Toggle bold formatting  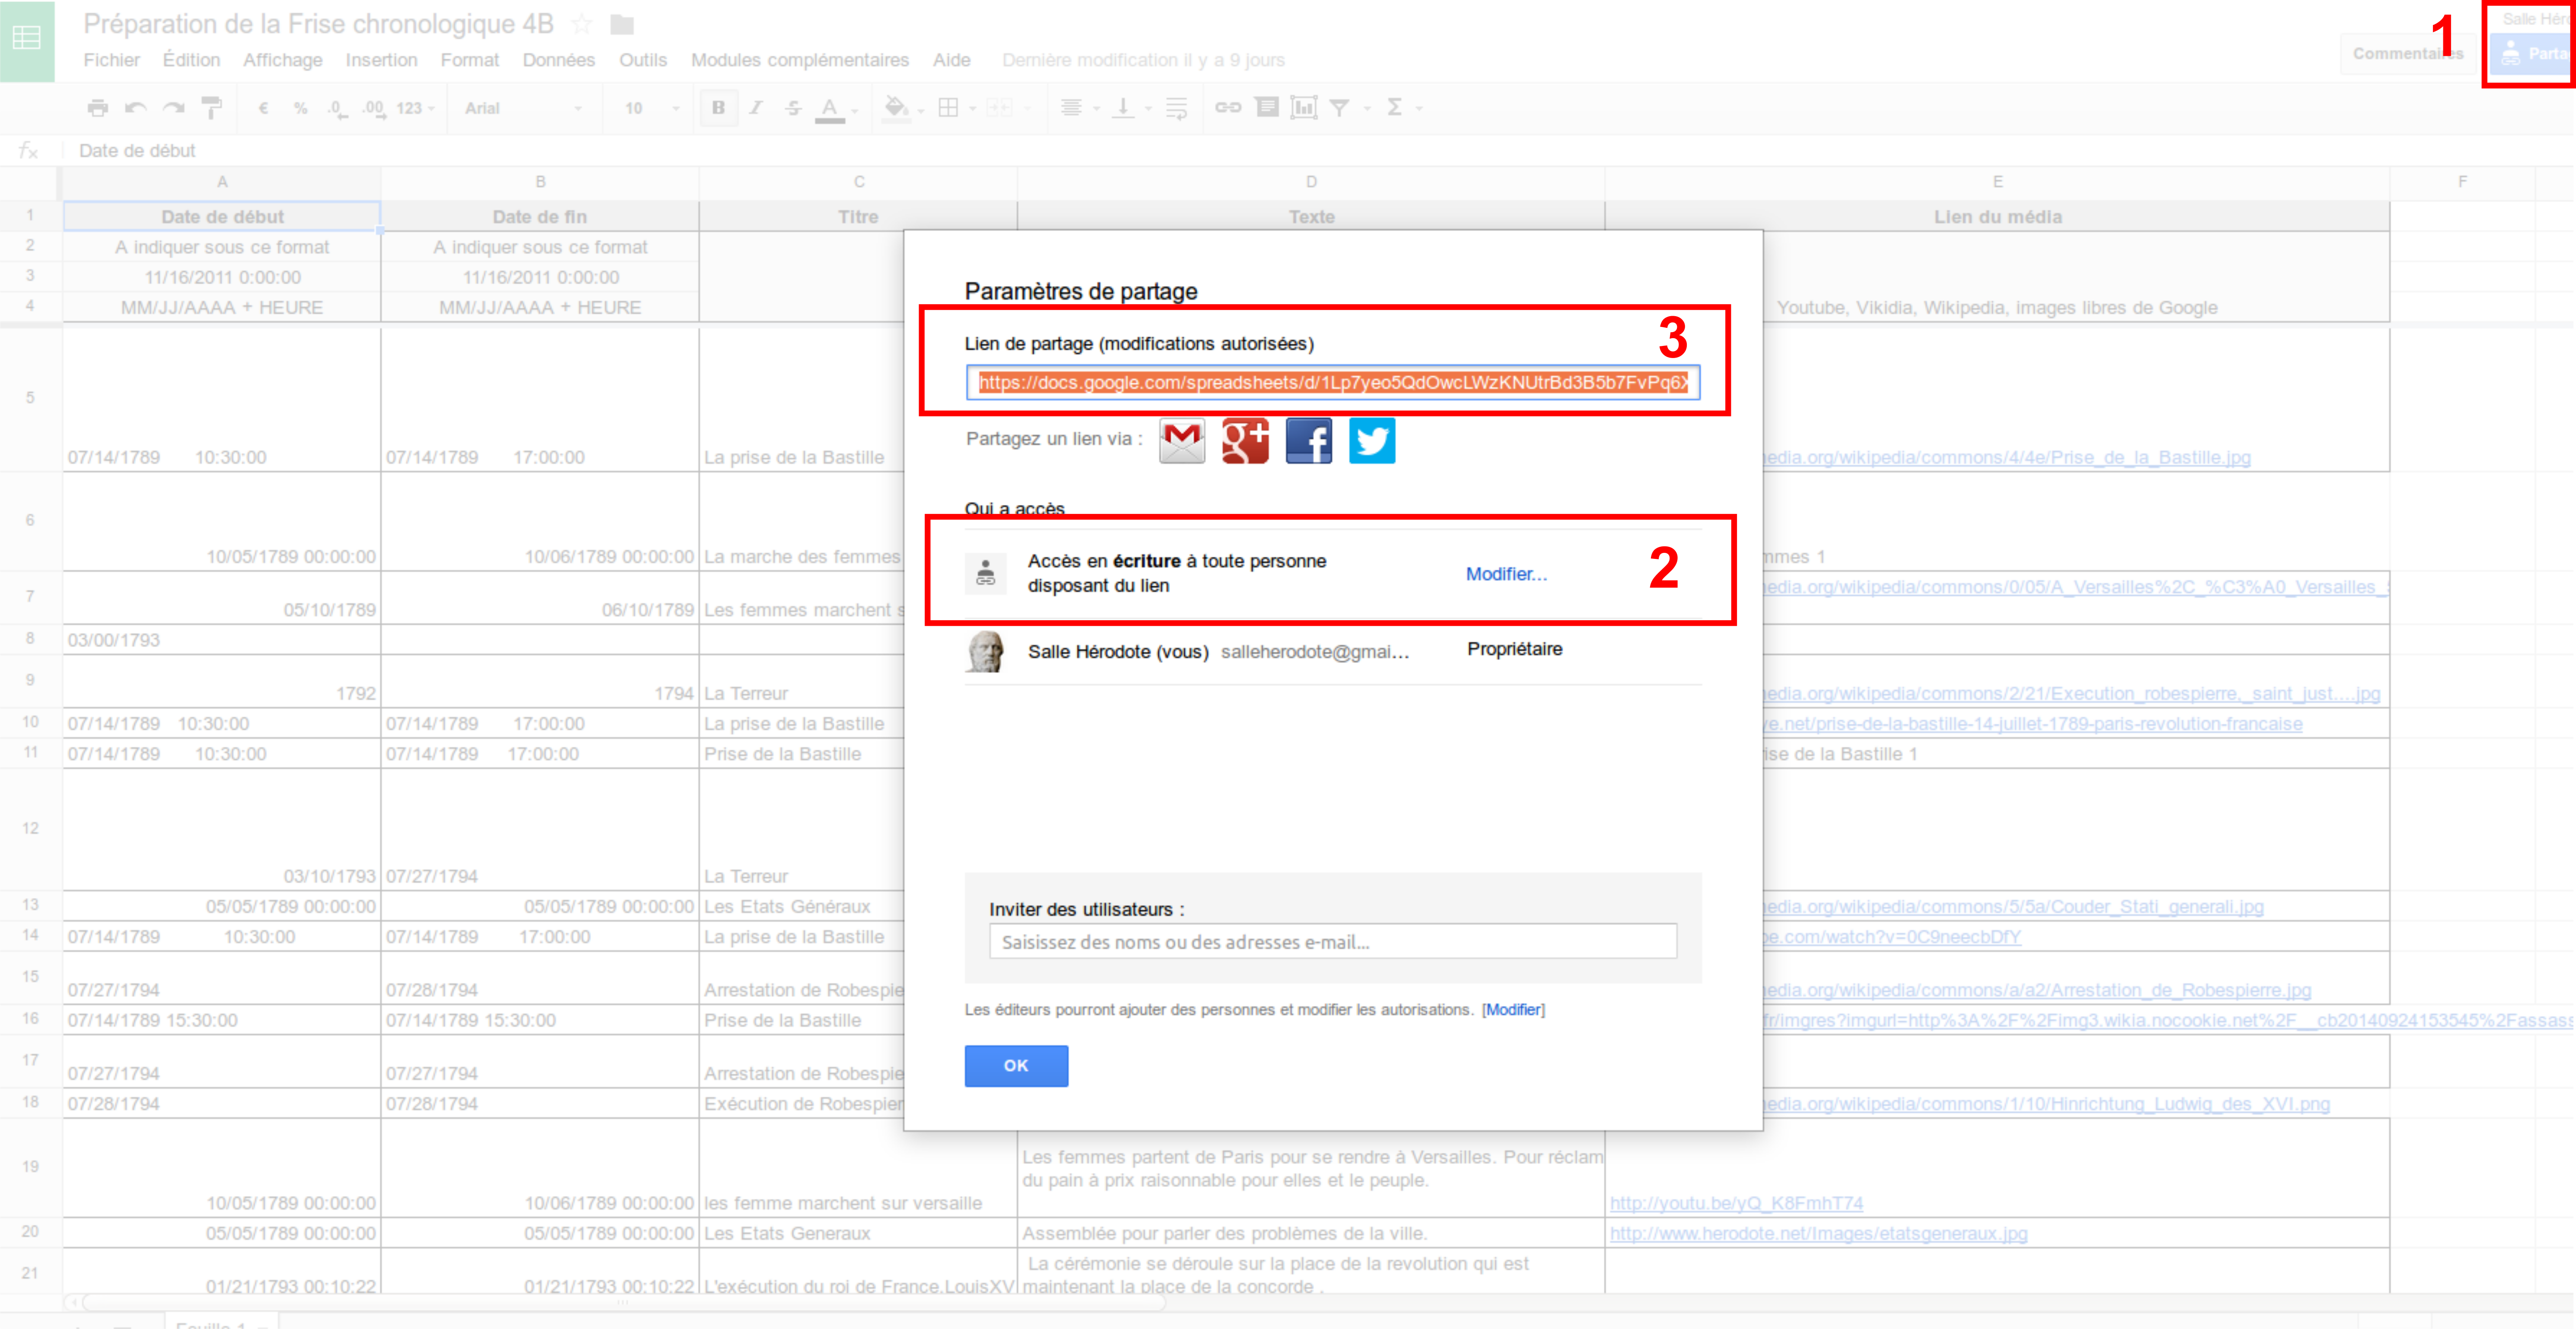[718, 108]
